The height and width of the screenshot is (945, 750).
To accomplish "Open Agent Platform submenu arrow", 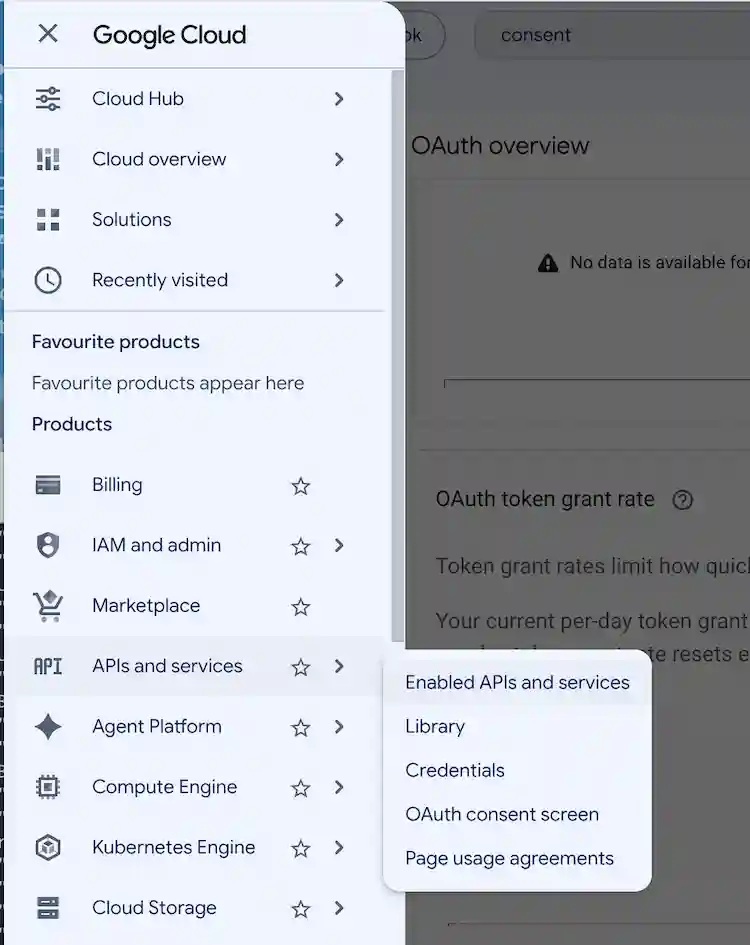I will [x=339, y=727].
